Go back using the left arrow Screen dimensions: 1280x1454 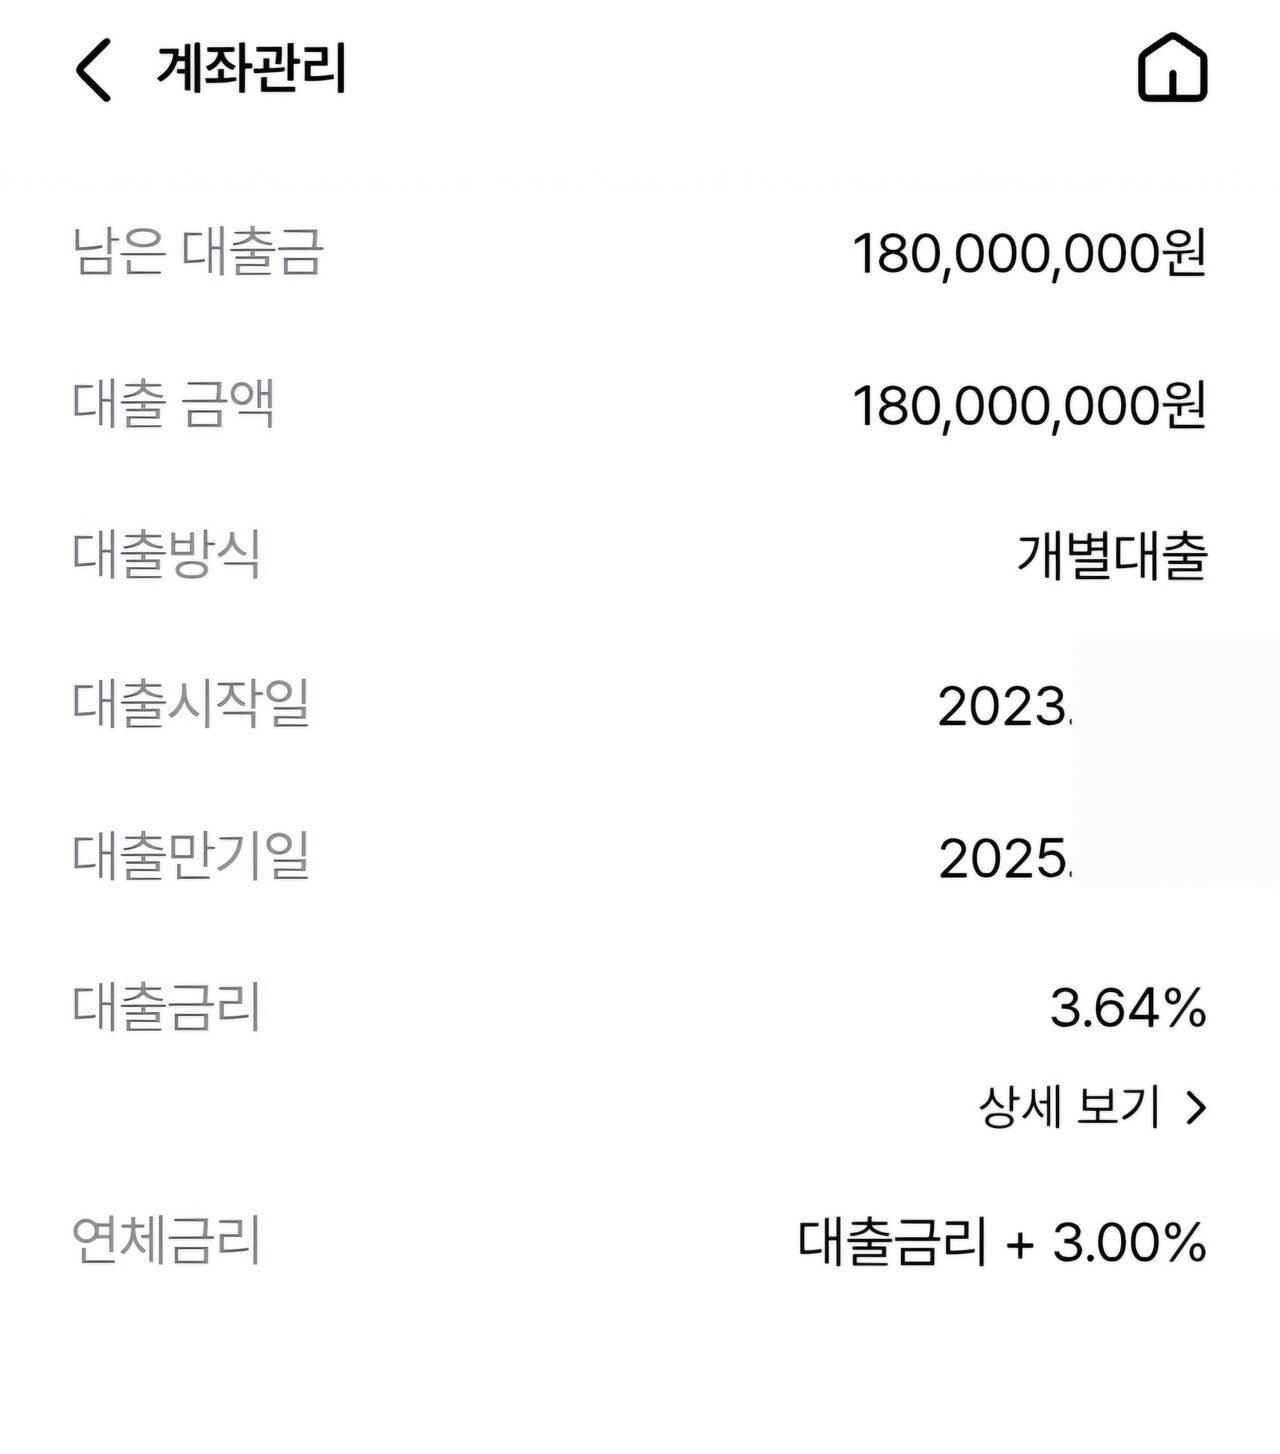[94, 70]
